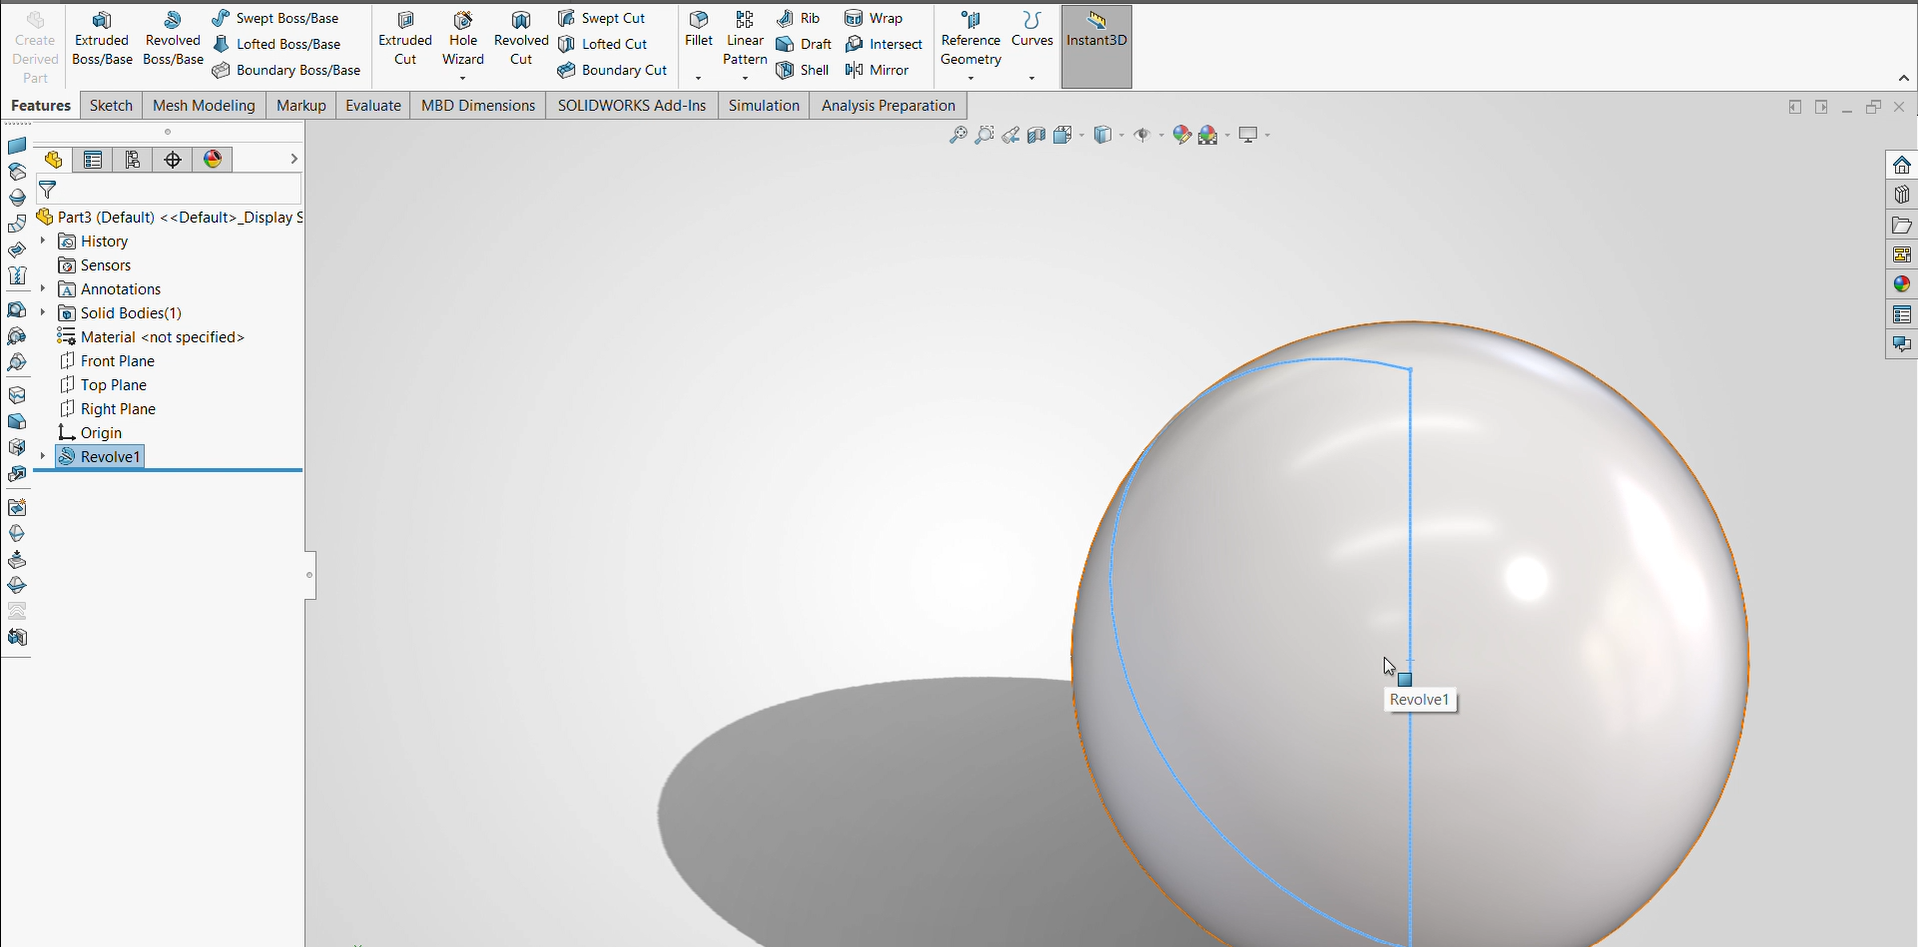
Task: Expand the Annotations folder
Action: 43,289
